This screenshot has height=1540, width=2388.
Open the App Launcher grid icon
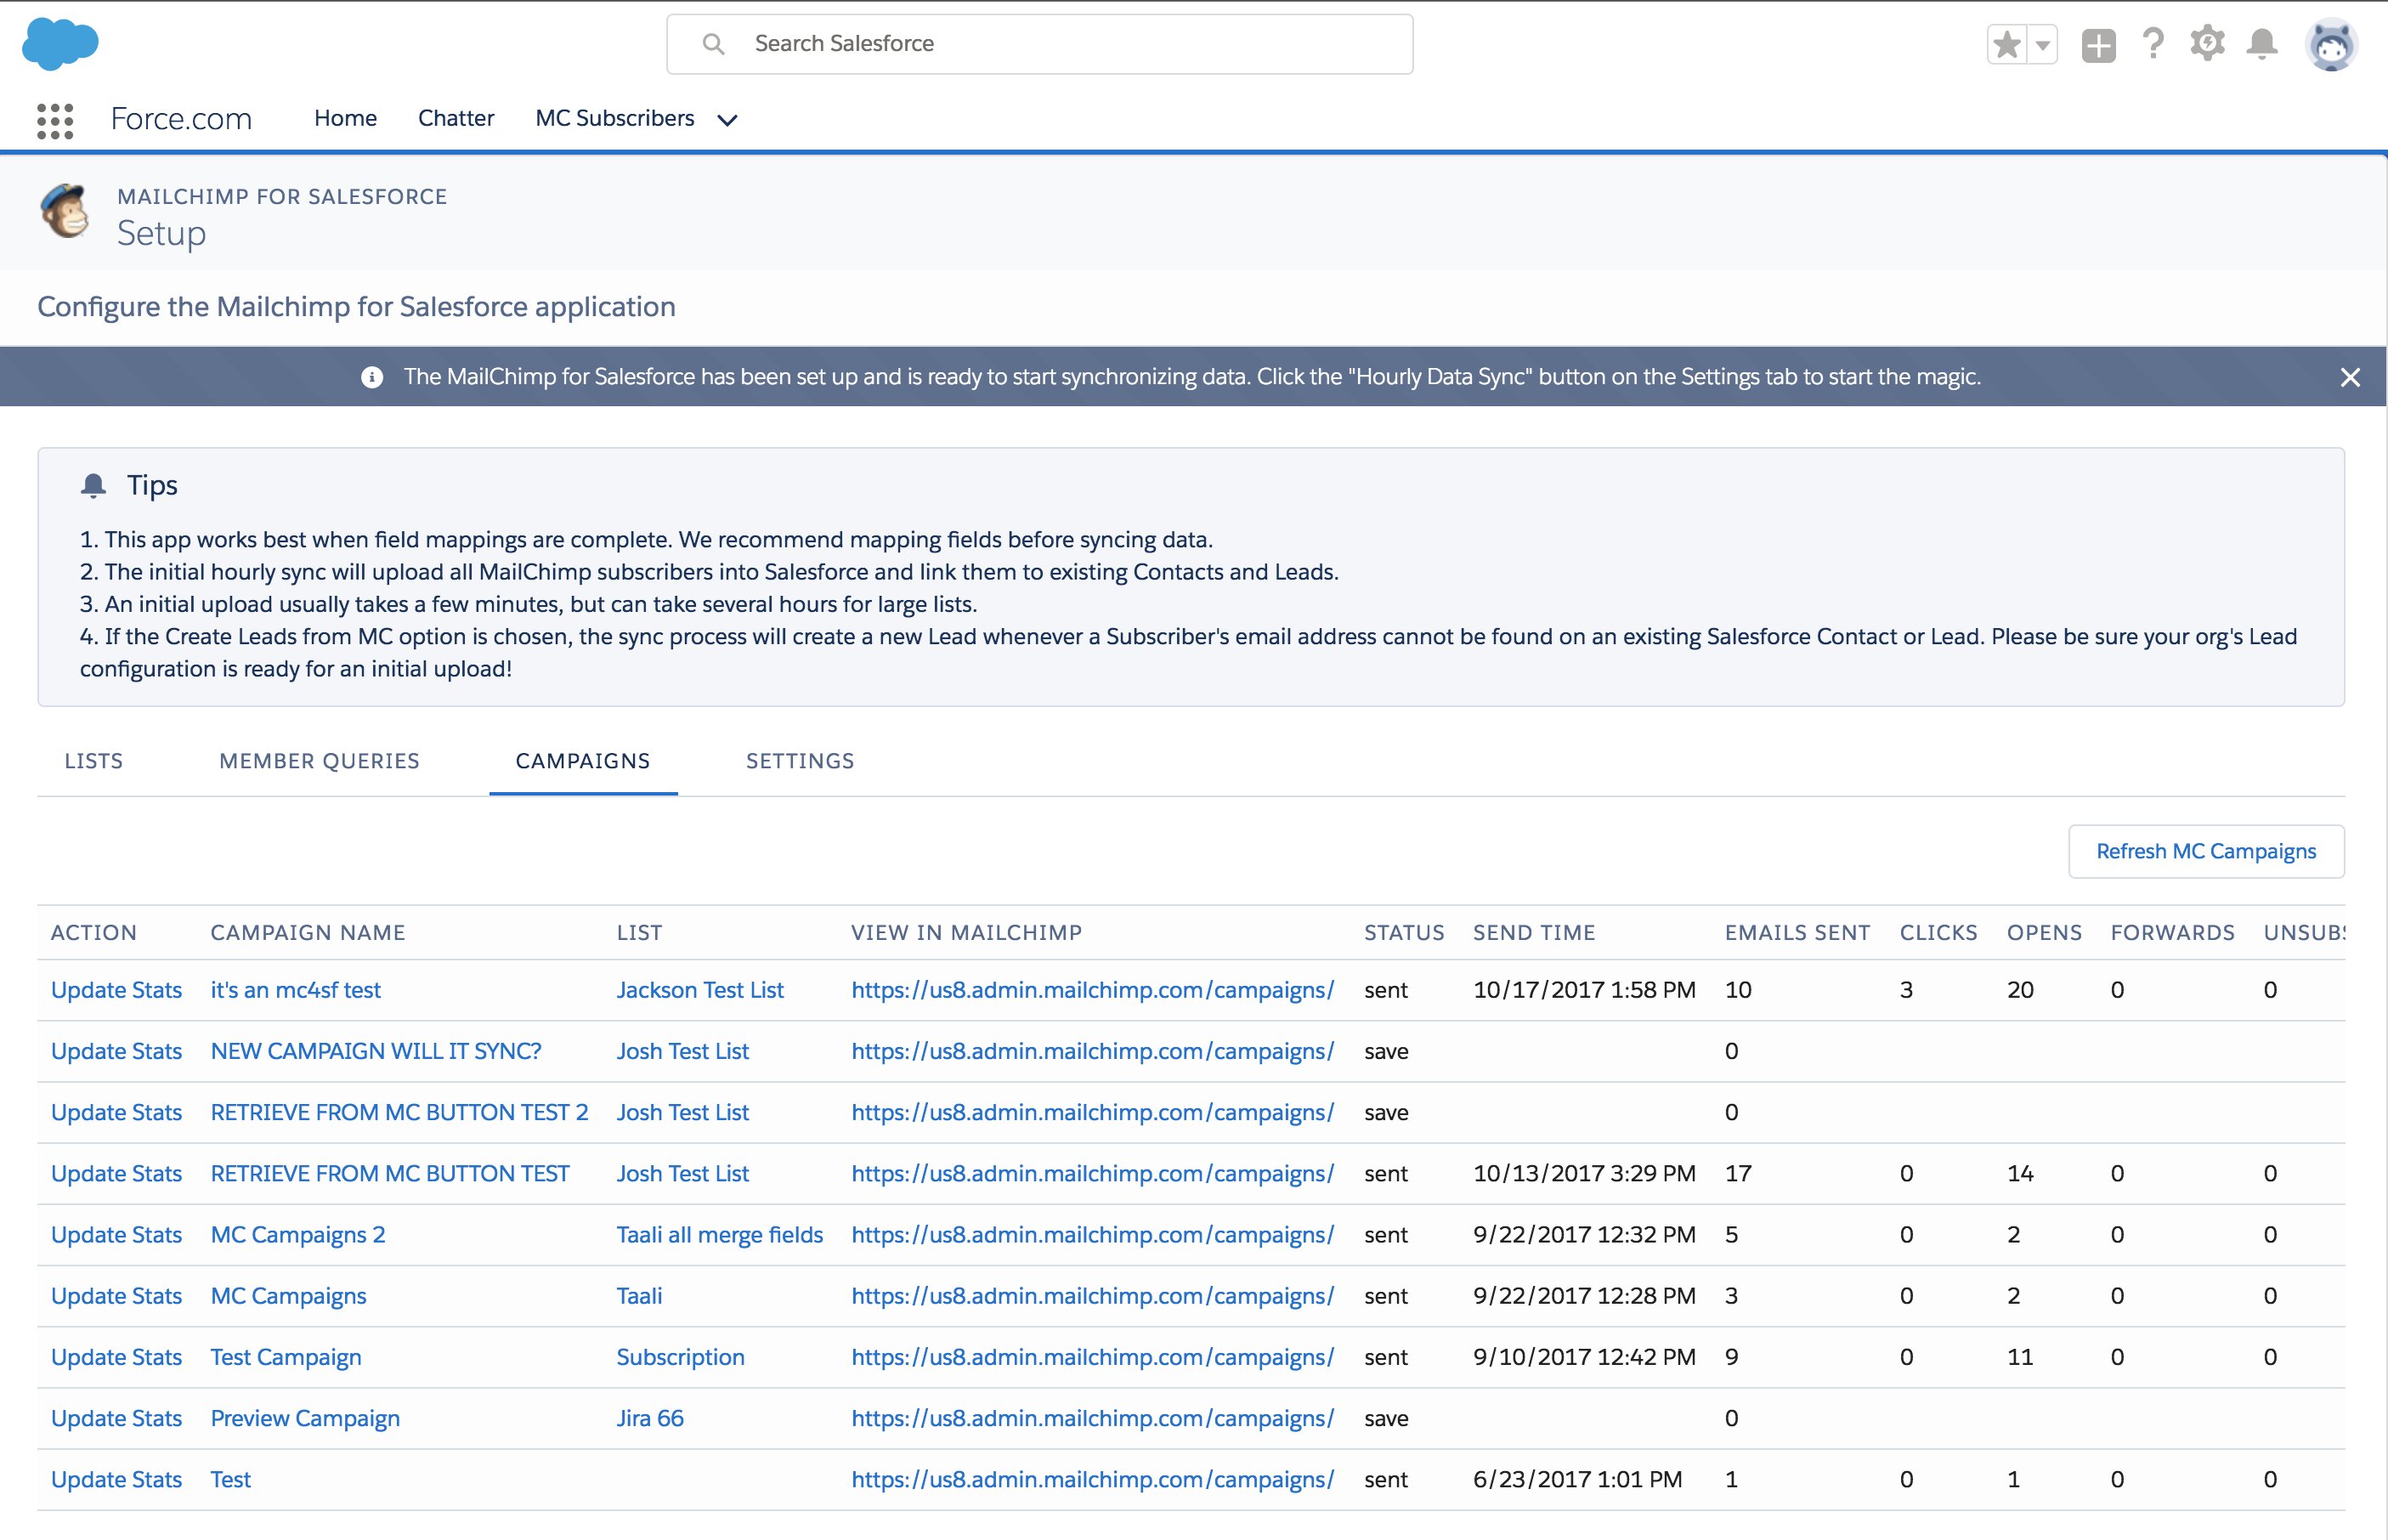coord(55,120)
